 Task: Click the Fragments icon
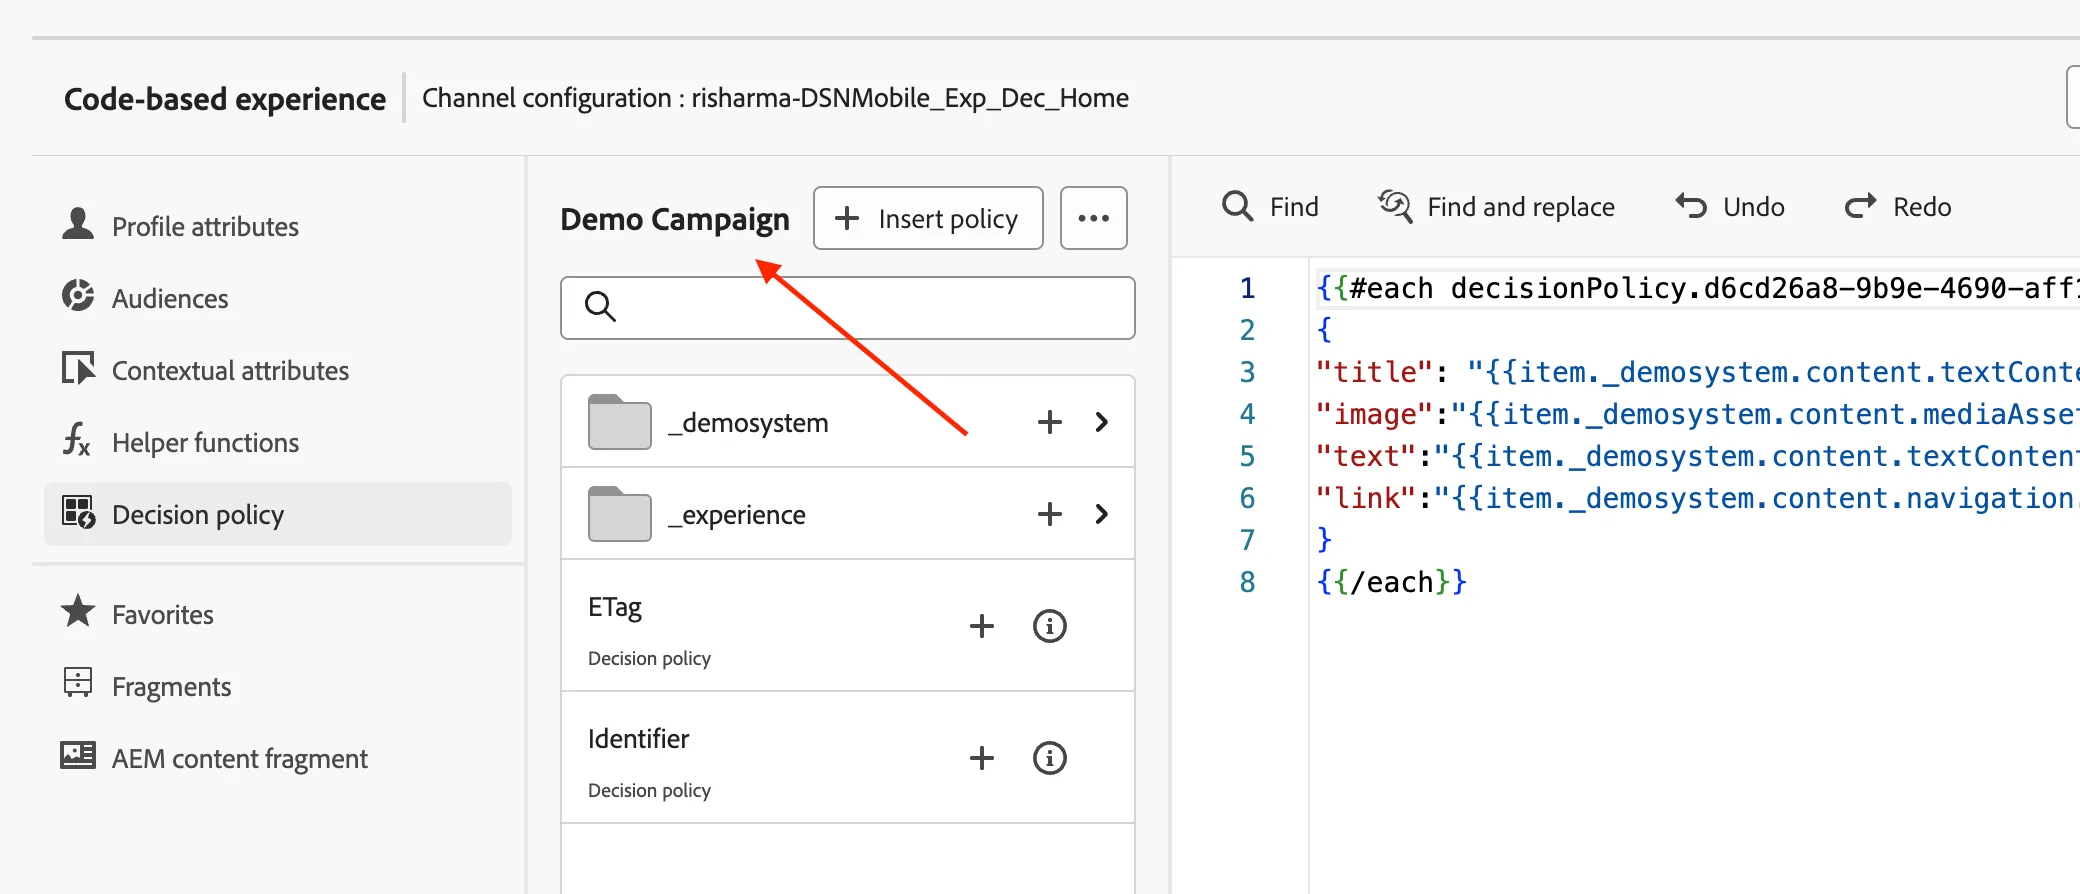(x=78, y=683)
